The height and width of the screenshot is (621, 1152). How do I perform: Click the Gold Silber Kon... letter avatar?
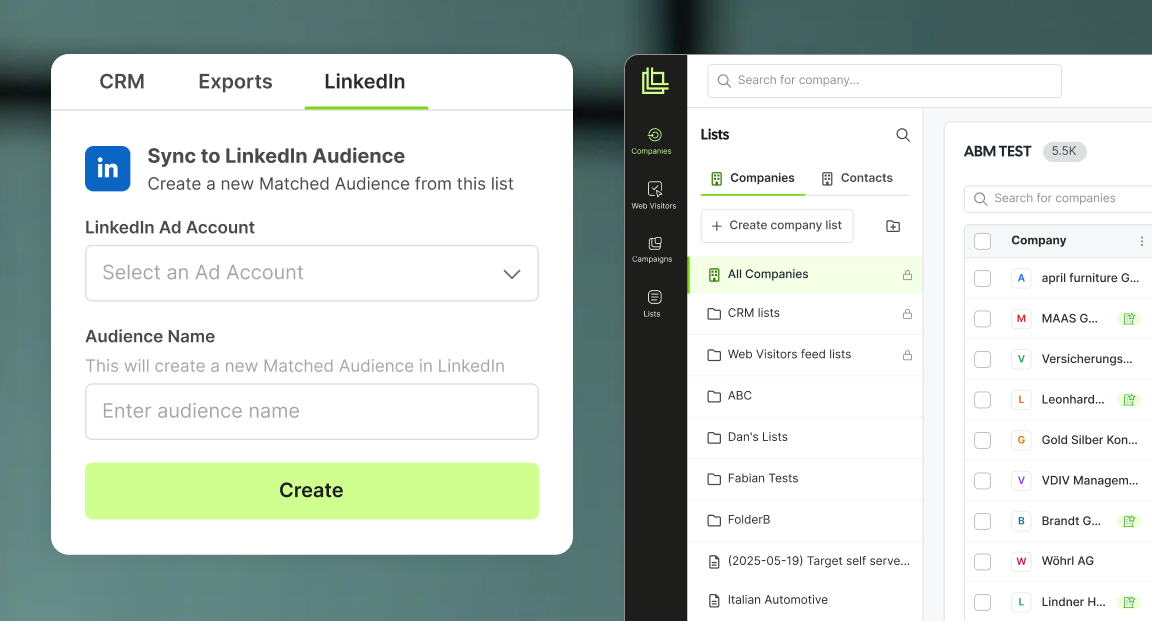point(1020,440)
